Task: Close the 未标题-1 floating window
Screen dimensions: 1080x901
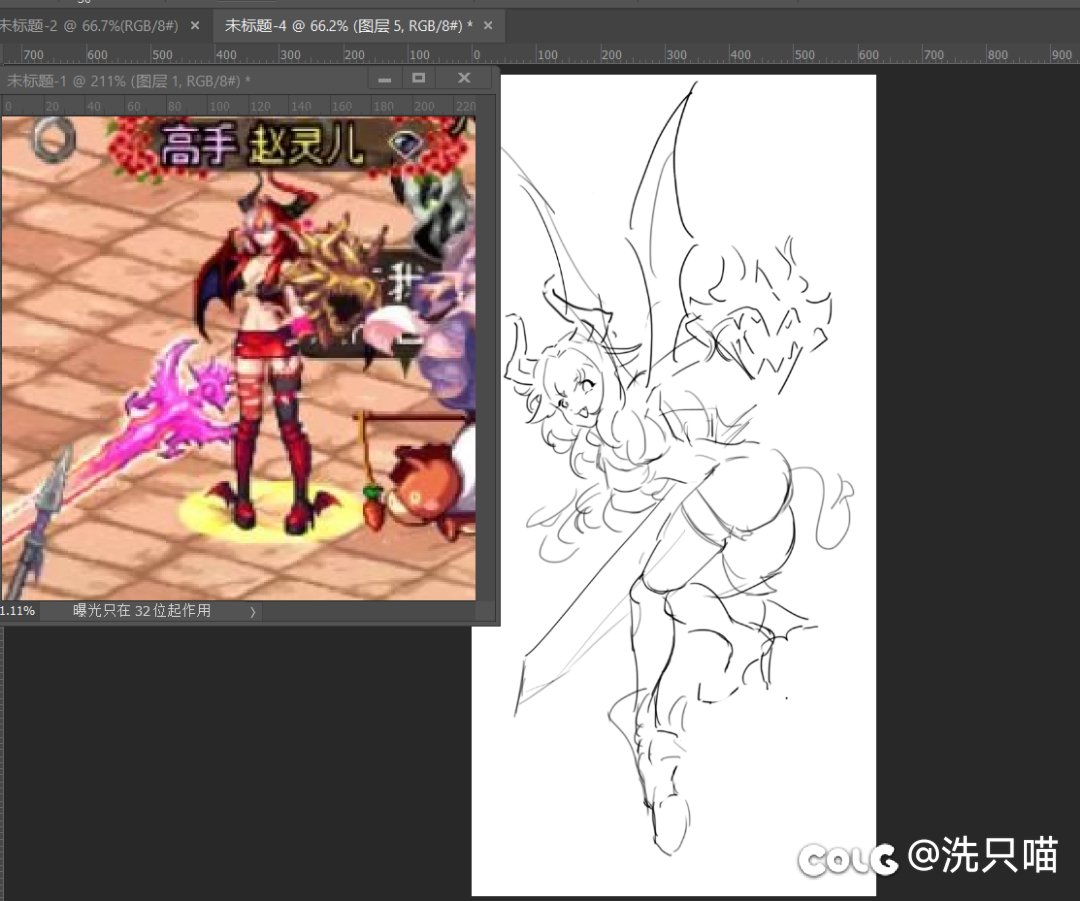Action: (464, 79)
